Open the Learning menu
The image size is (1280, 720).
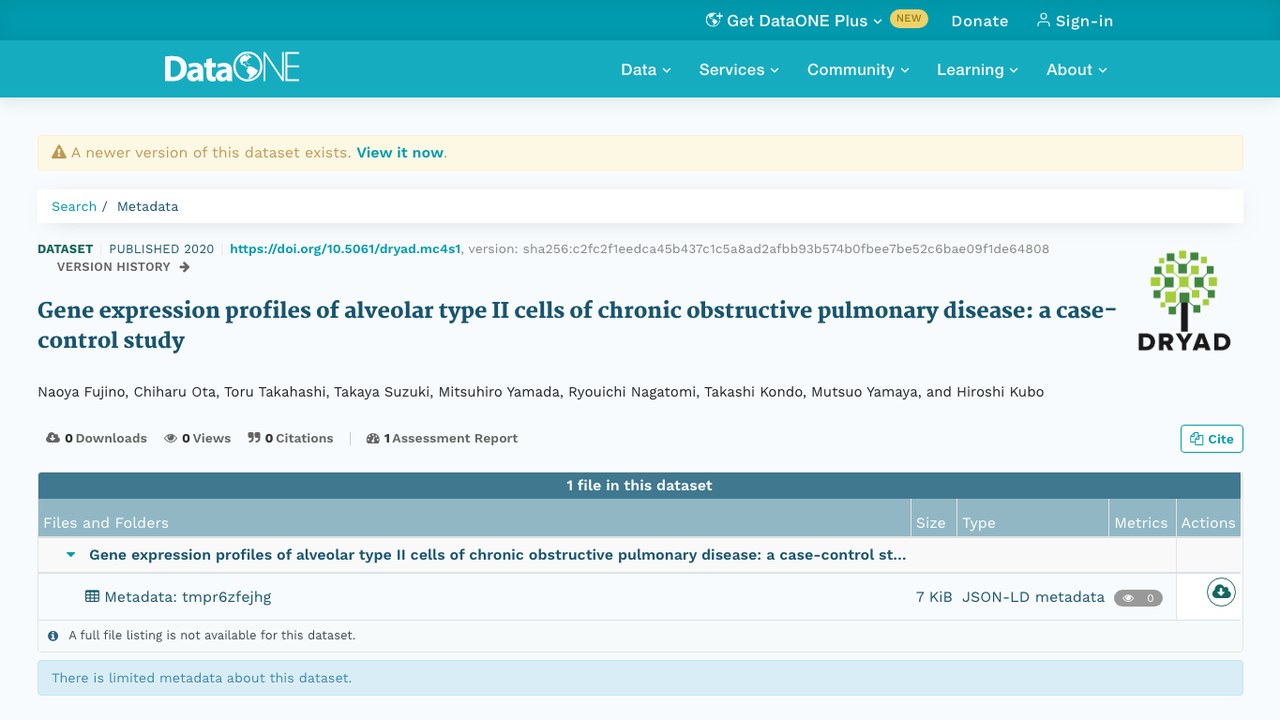(977, 69)
